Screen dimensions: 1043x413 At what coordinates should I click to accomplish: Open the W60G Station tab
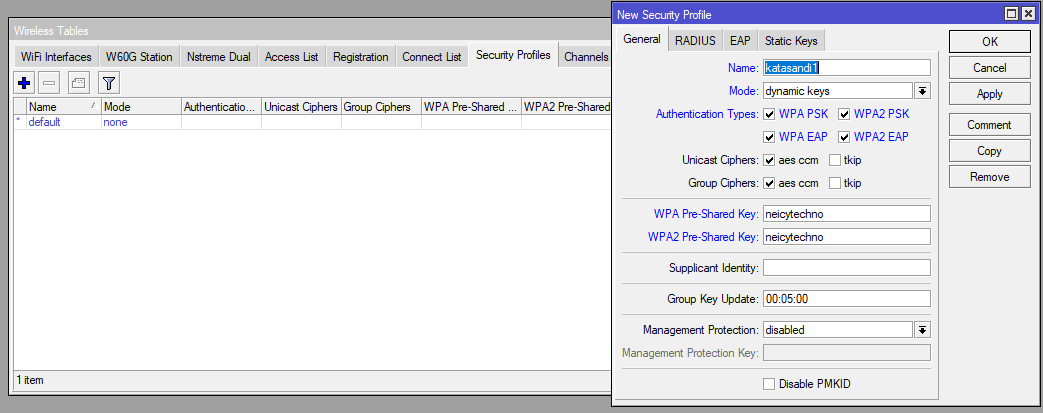tap(139, 57)
